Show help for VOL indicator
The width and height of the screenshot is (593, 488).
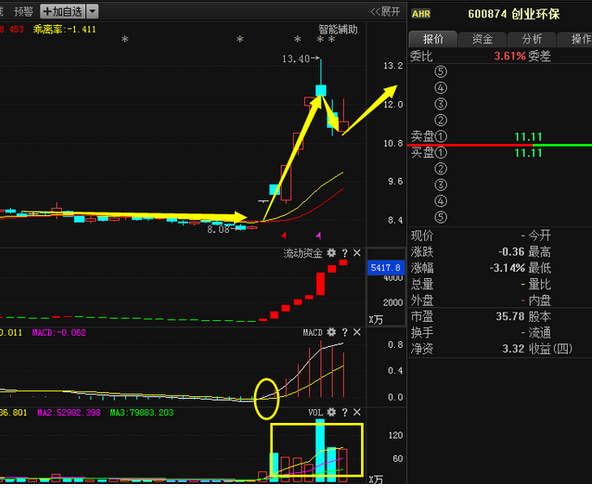click(345, 412)
